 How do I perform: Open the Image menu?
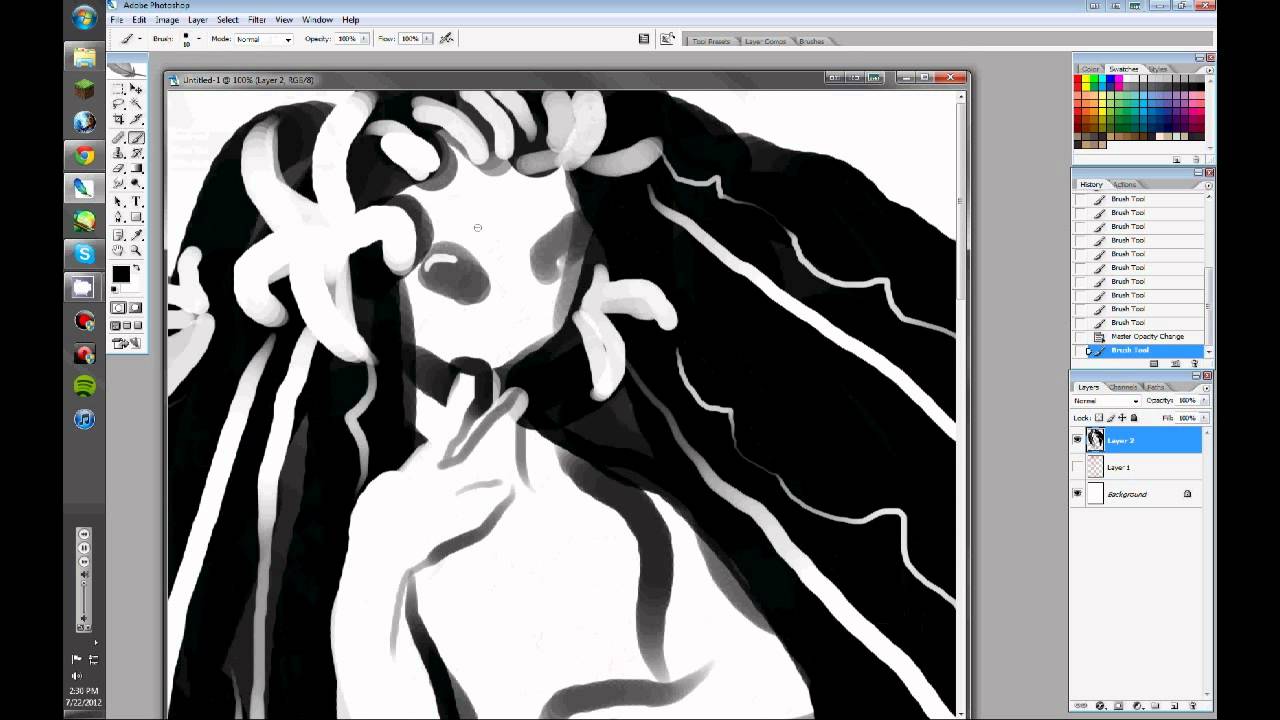[167, 20]
